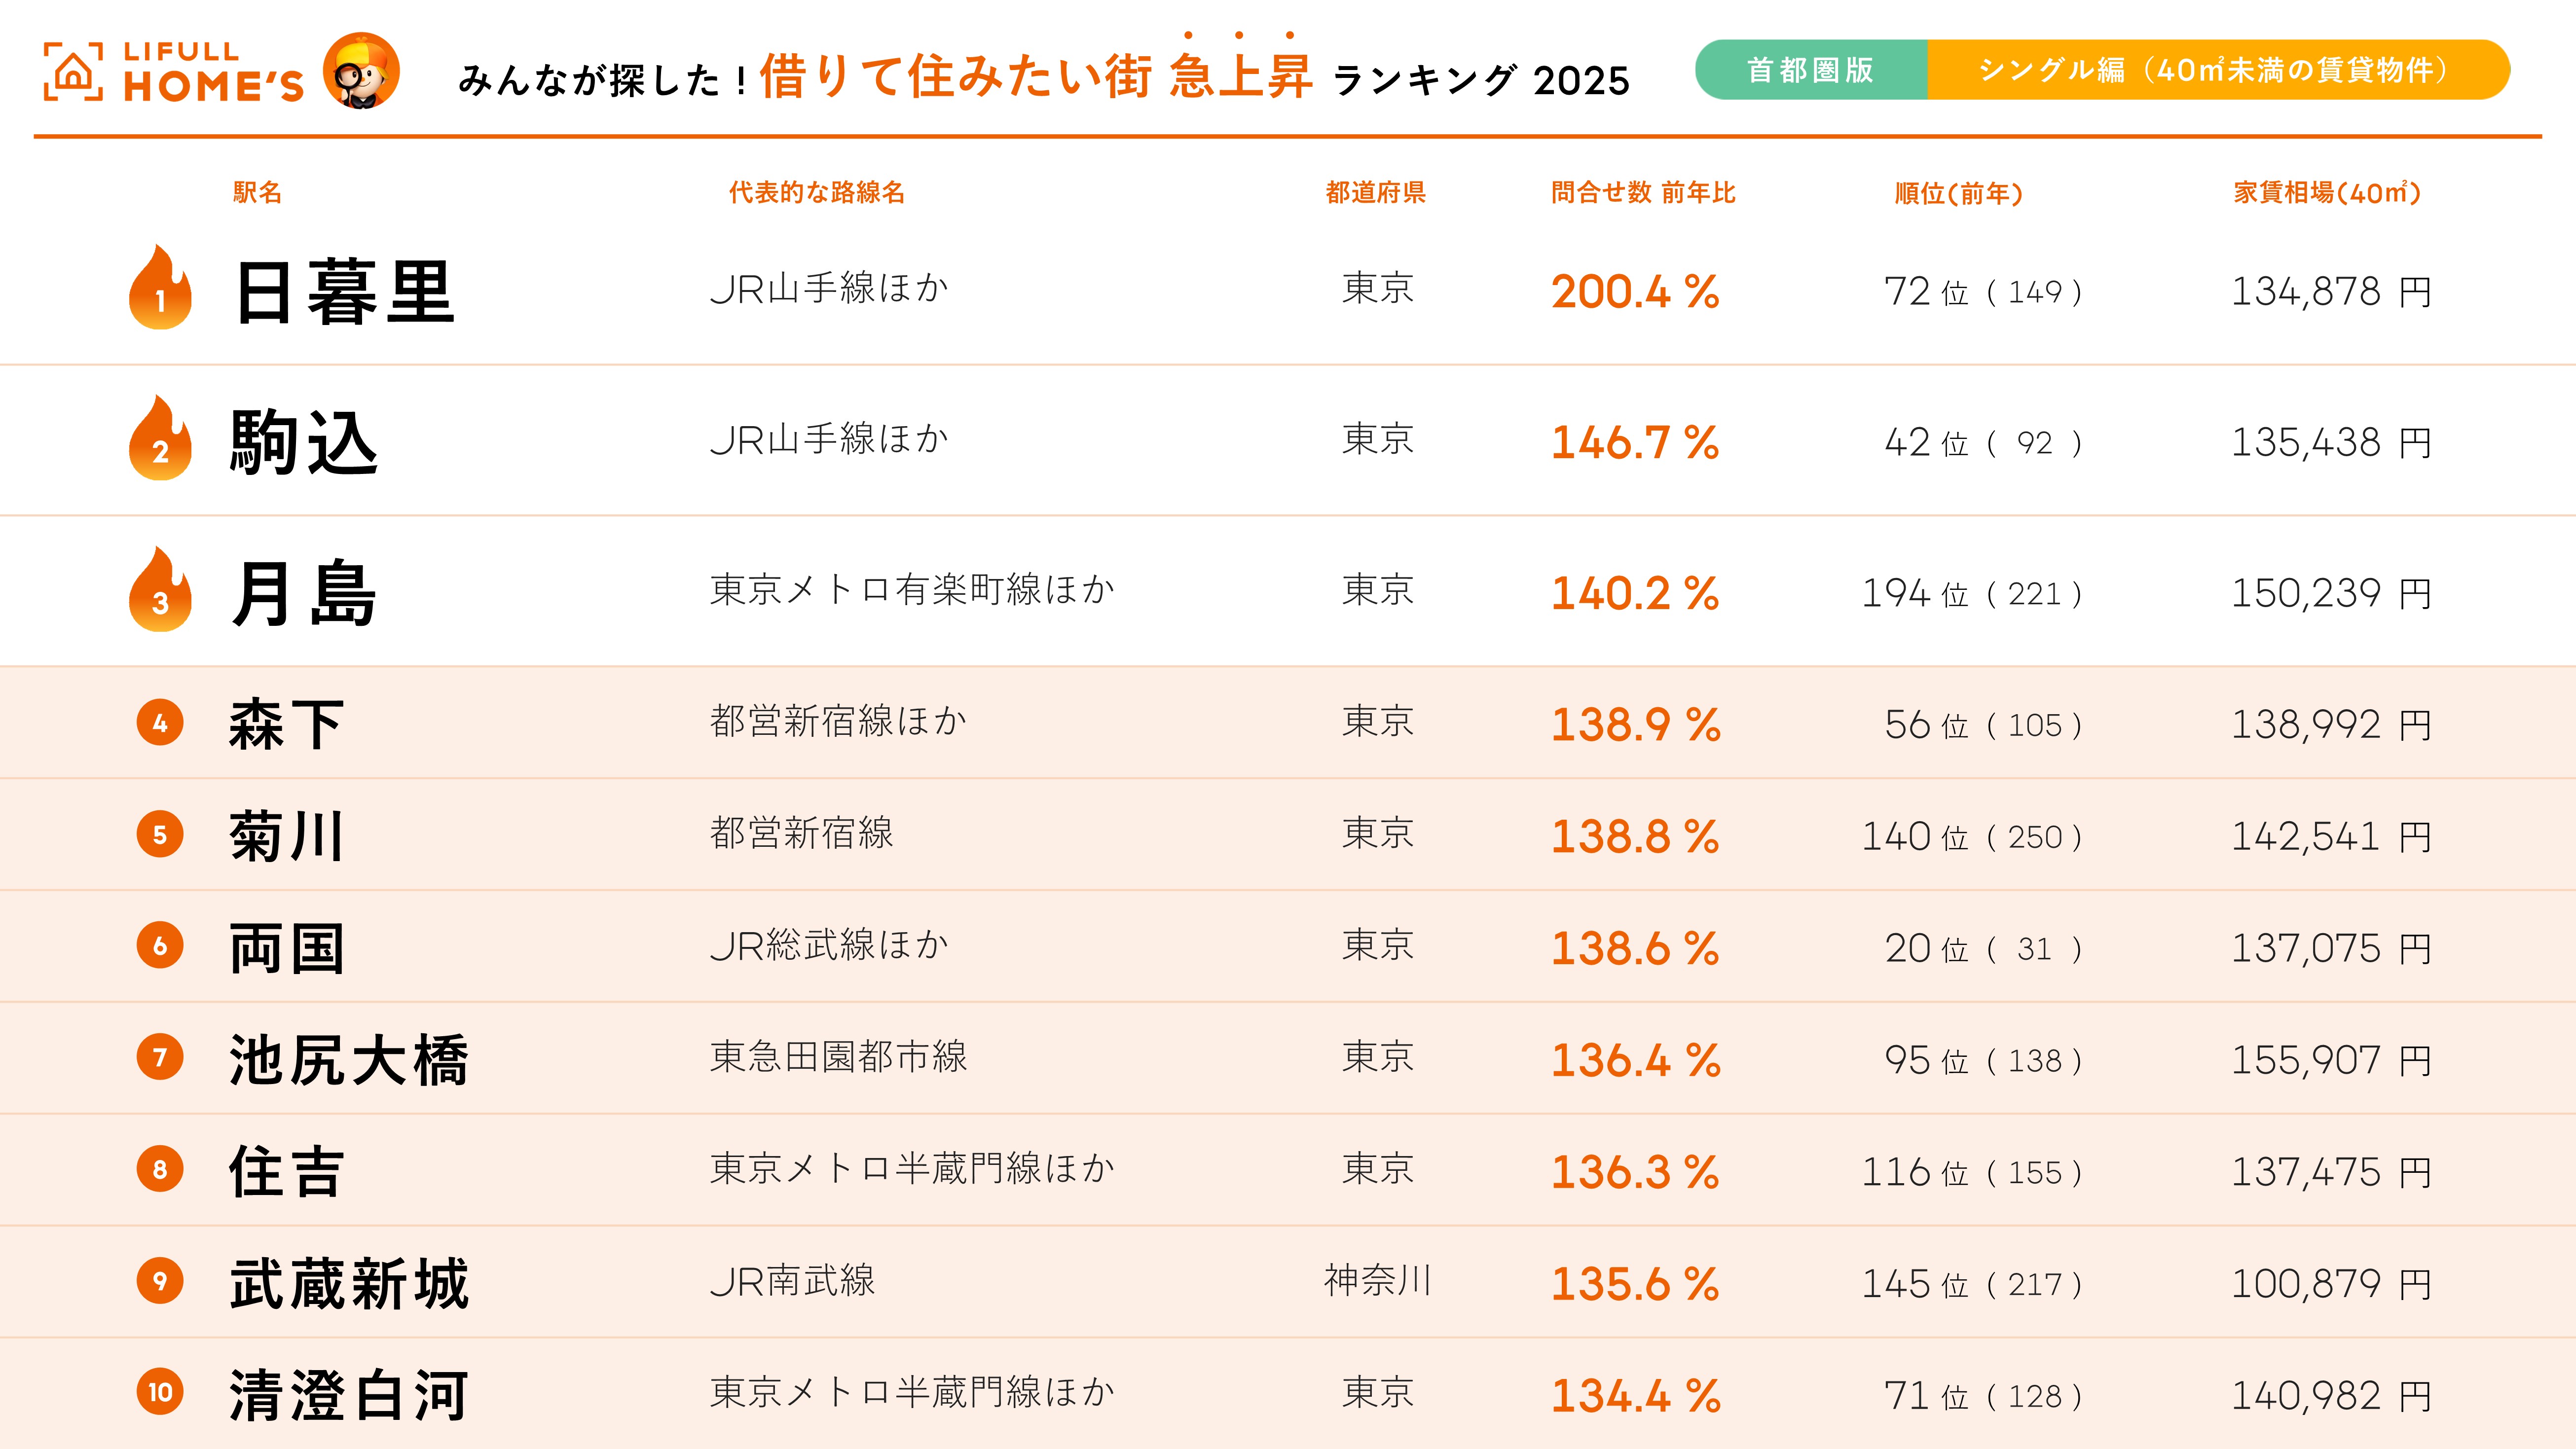Click the orange mascot character icon

coord(361,71)
